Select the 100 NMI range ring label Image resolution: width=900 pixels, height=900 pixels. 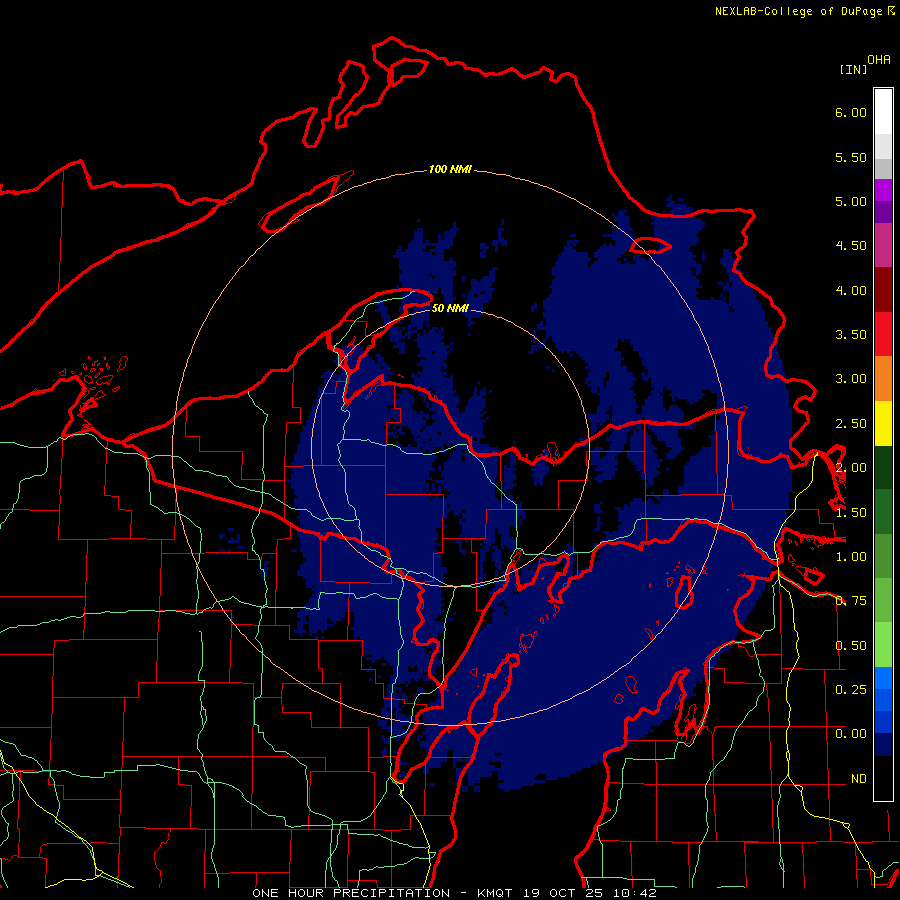tap(450, 169)
